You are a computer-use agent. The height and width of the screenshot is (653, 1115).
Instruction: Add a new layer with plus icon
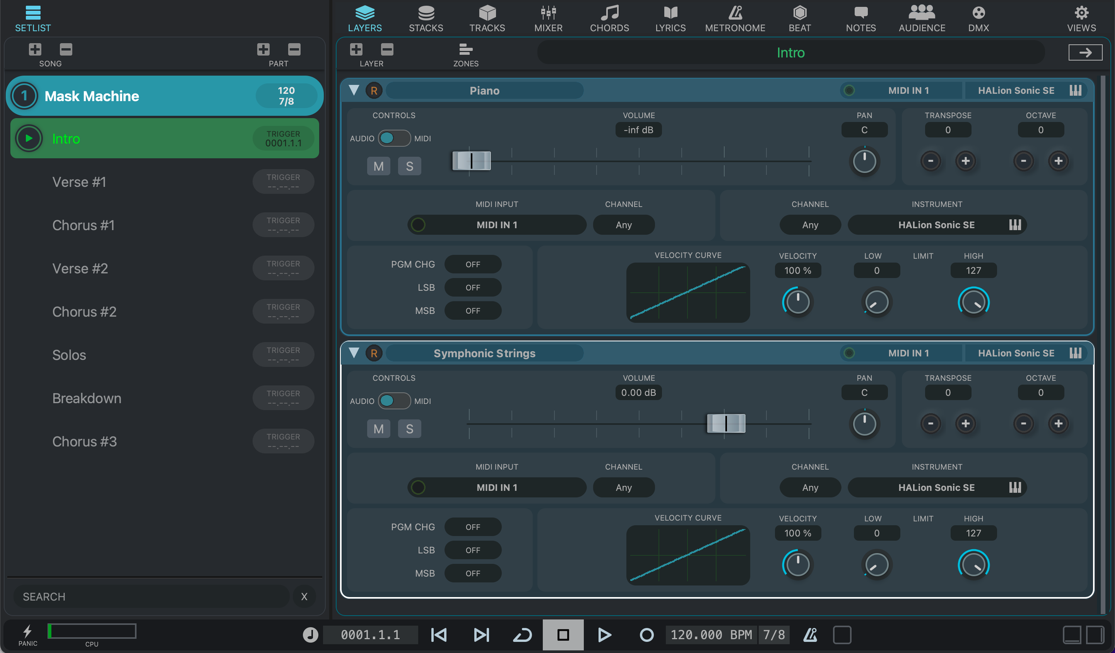356,50
